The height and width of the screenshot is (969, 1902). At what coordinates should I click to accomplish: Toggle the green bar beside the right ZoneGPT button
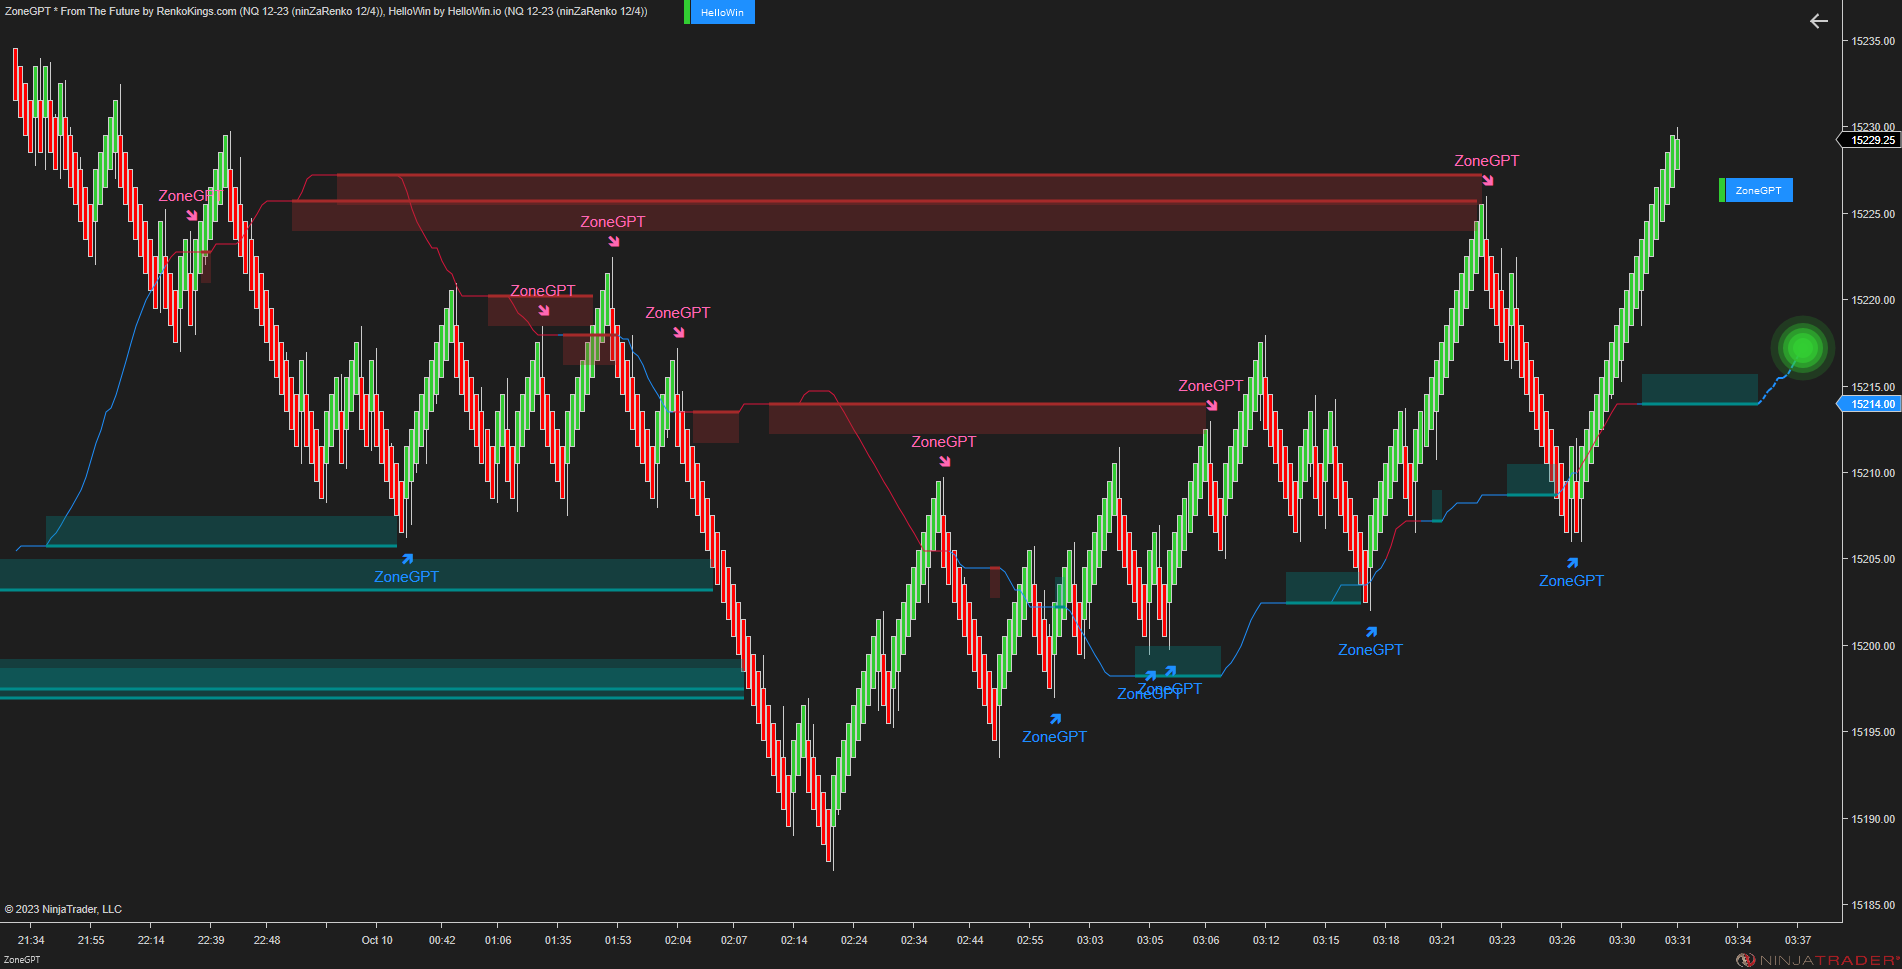tap(1722, 190)
